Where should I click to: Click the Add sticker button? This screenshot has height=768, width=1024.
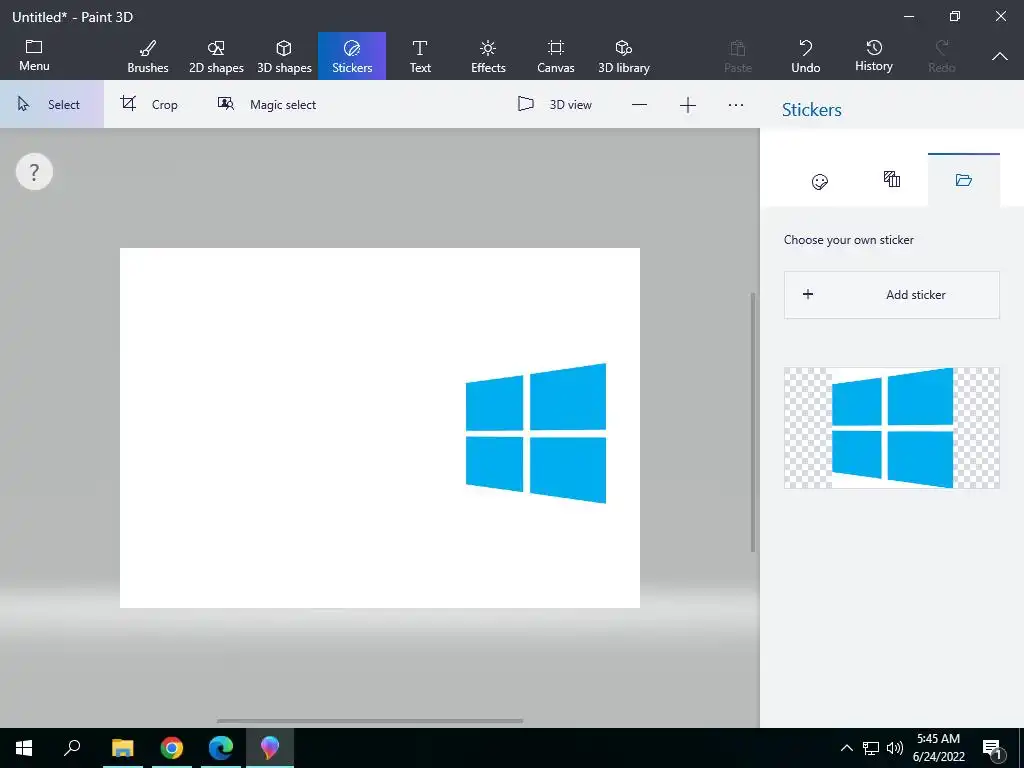click(x=891, y=295)
